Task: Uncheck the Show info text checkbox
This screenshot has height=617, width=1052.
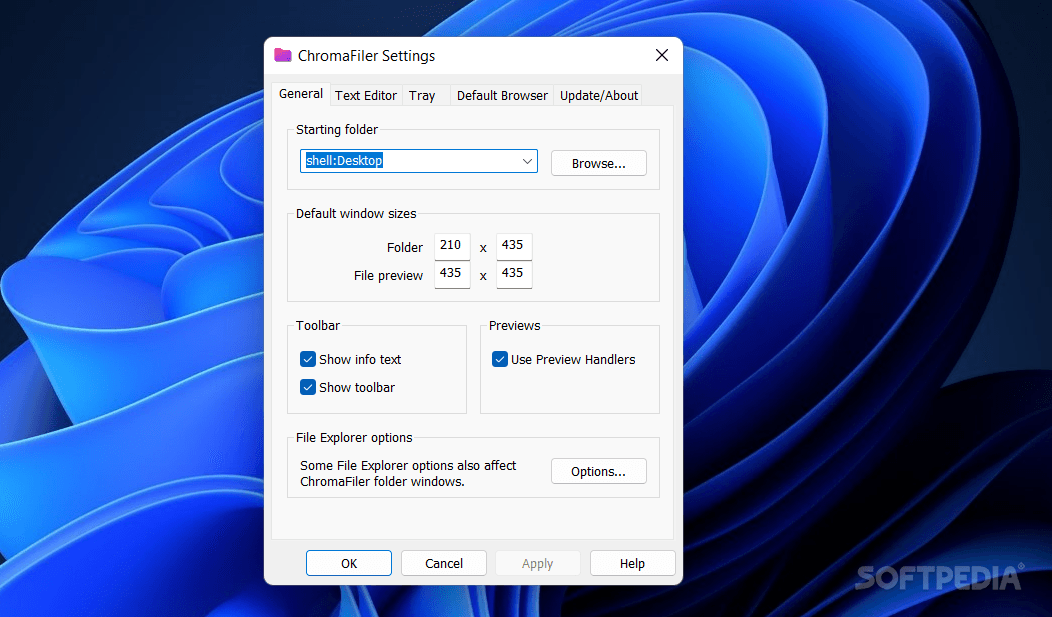Action: tap(308, 359)
